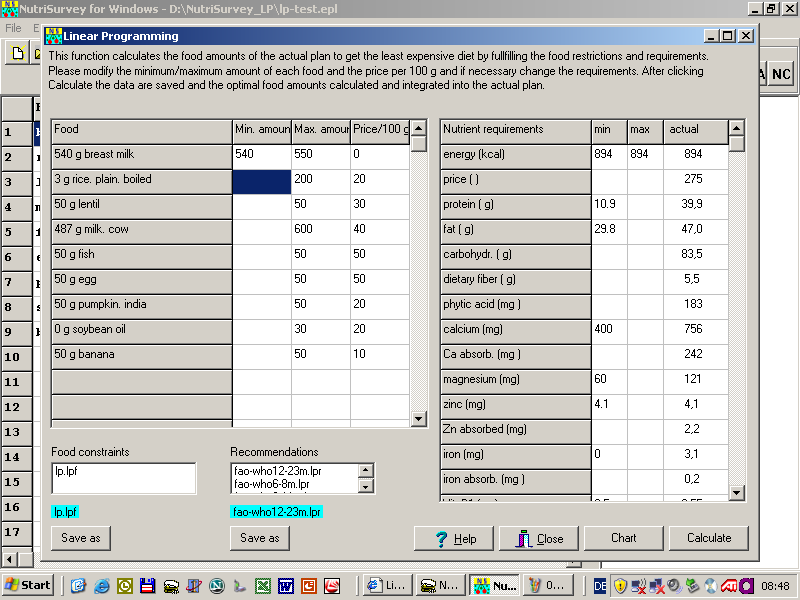Screen dimensions: 800x600
Task: Open Help for Linear Programming
Action: point(454,538)
